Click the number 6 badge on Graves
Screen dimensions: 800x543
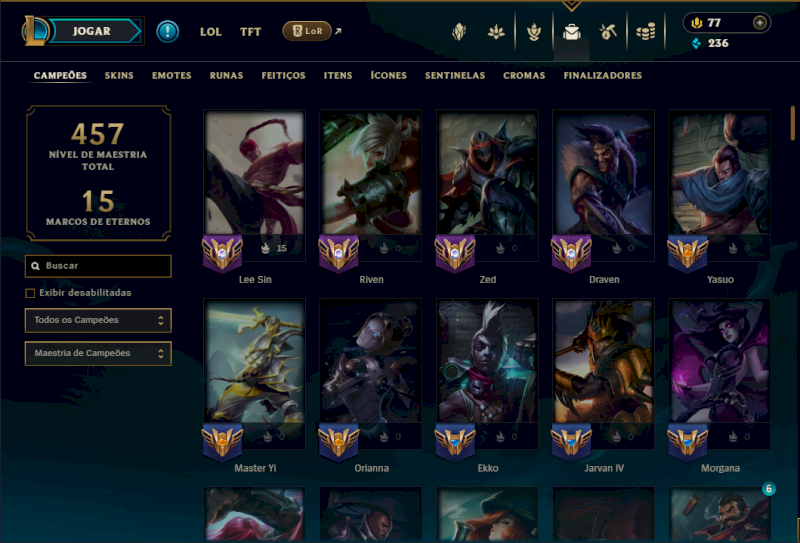click(768, 489)
